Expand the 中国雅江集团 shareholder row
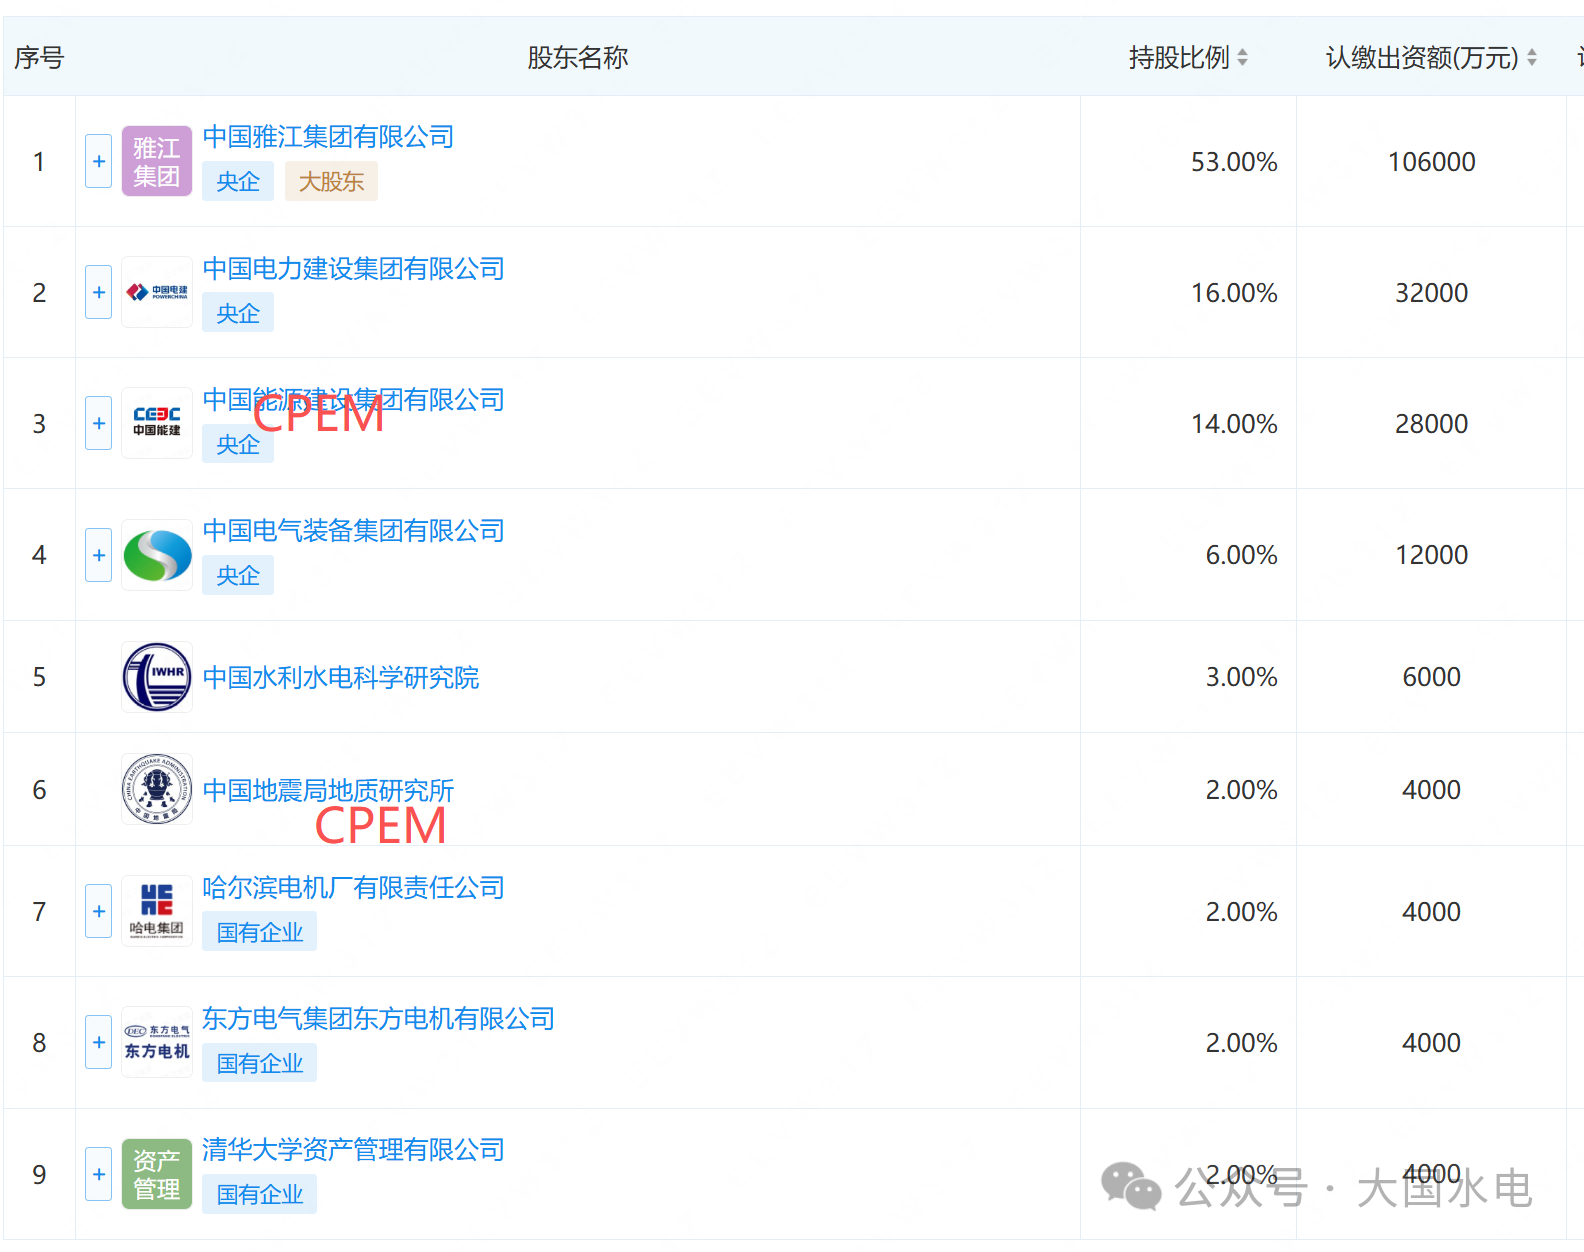This screenshot has width=1584, height=1252. coord(98,161)
